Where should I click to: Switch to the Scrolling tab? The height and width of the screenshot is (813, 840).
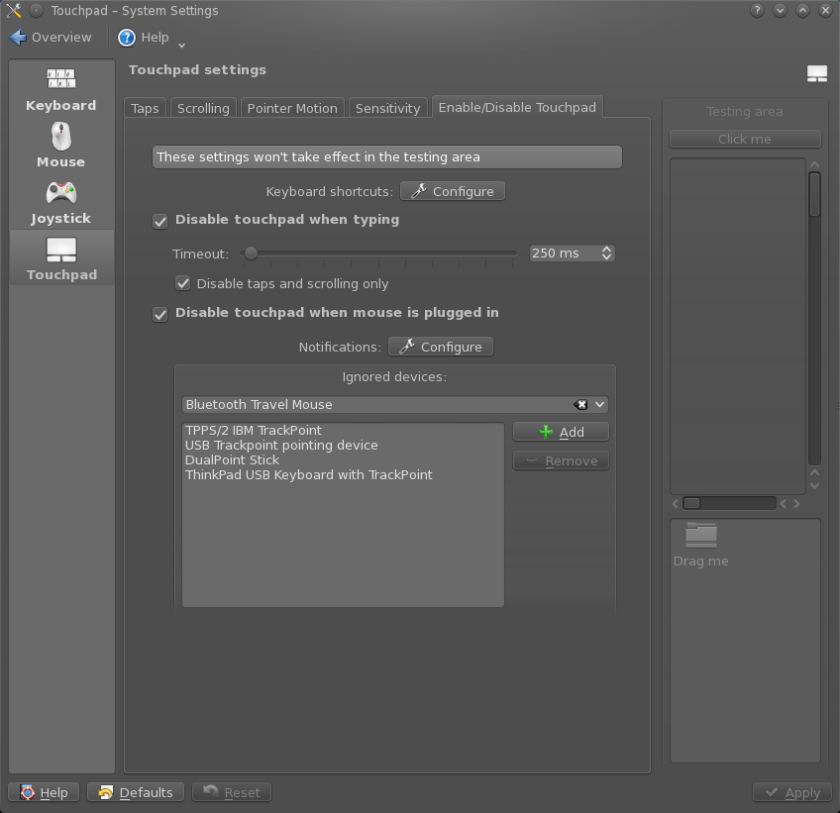[x=203, y=108]
